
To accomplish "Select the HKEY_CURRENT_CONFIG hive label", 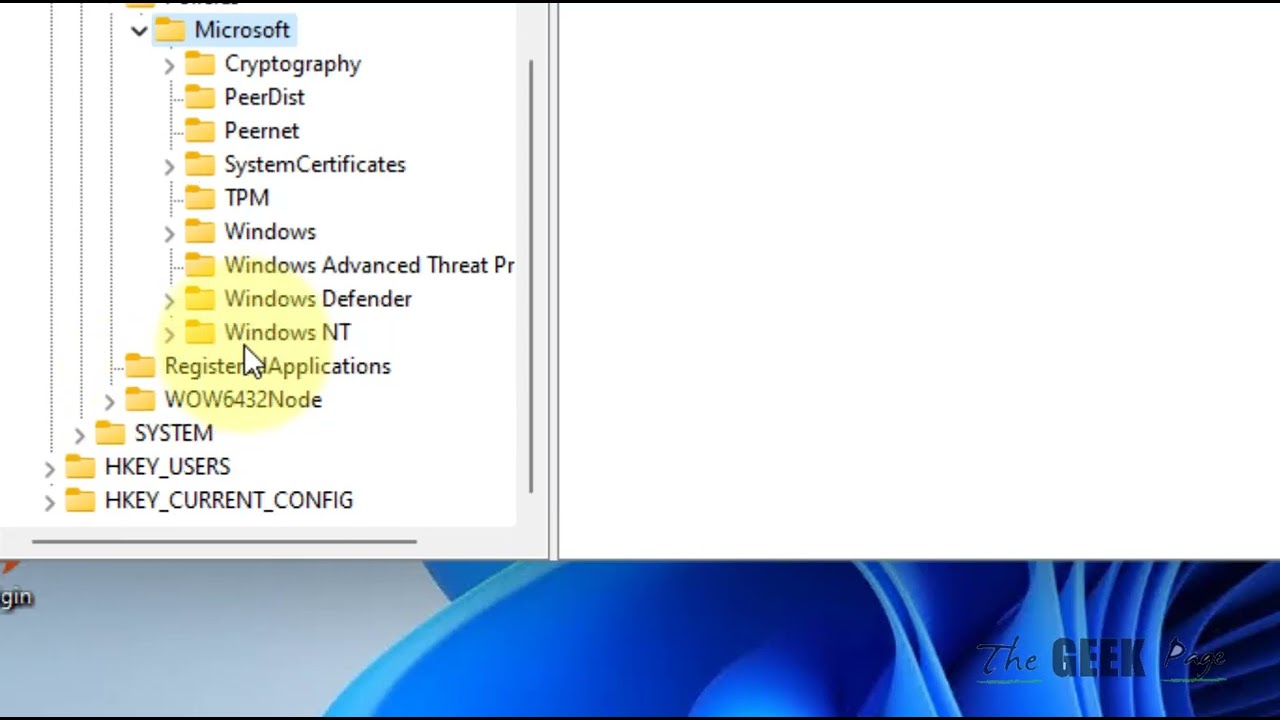I will pos(228,500).
